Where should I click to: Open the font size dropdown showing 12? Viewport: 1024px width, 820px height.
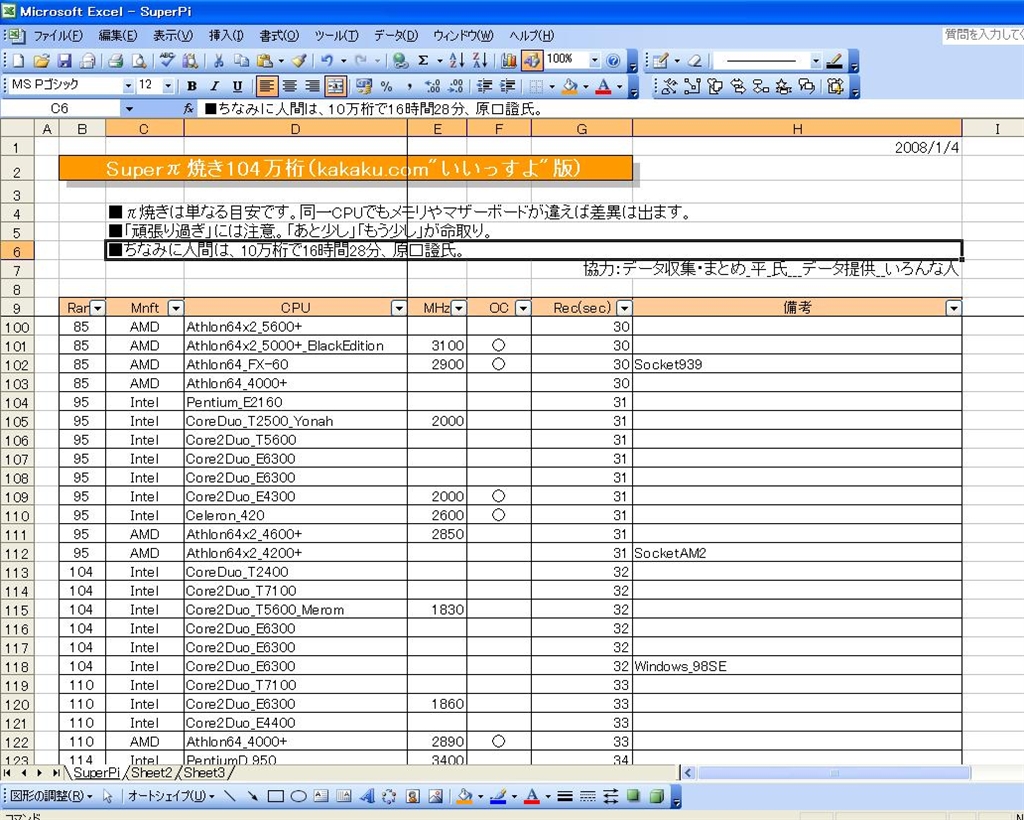(x=168, y=87)
